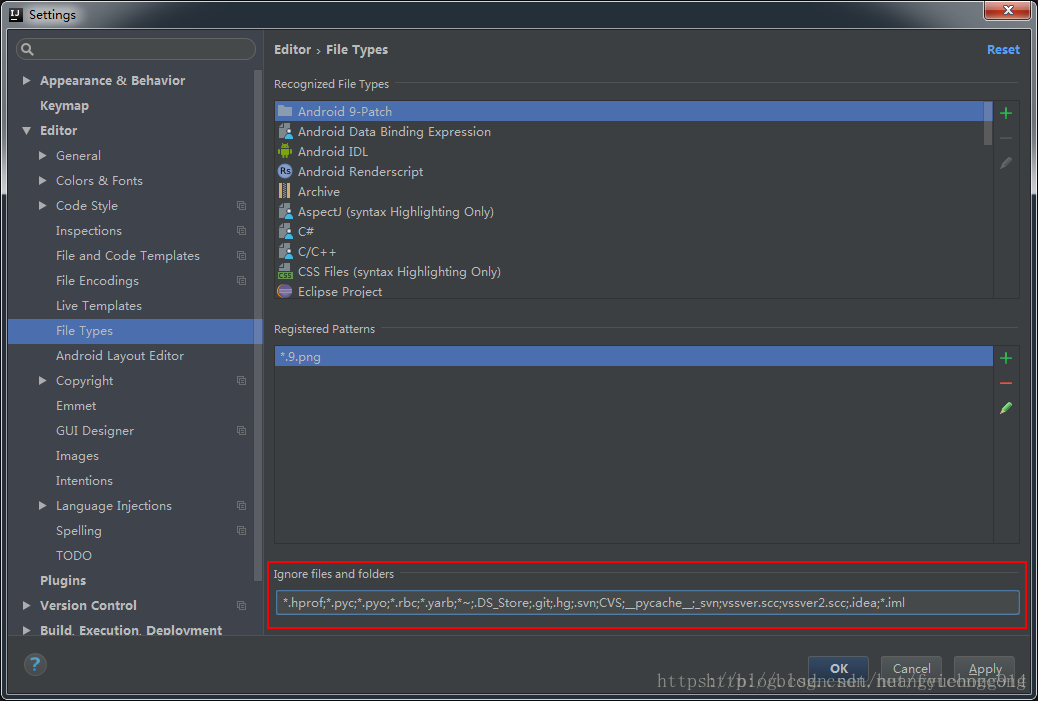The width and height of the screenshot is (1038, 701).
Task: Select the *.9.png pattern
Action: tap(634, 357)
